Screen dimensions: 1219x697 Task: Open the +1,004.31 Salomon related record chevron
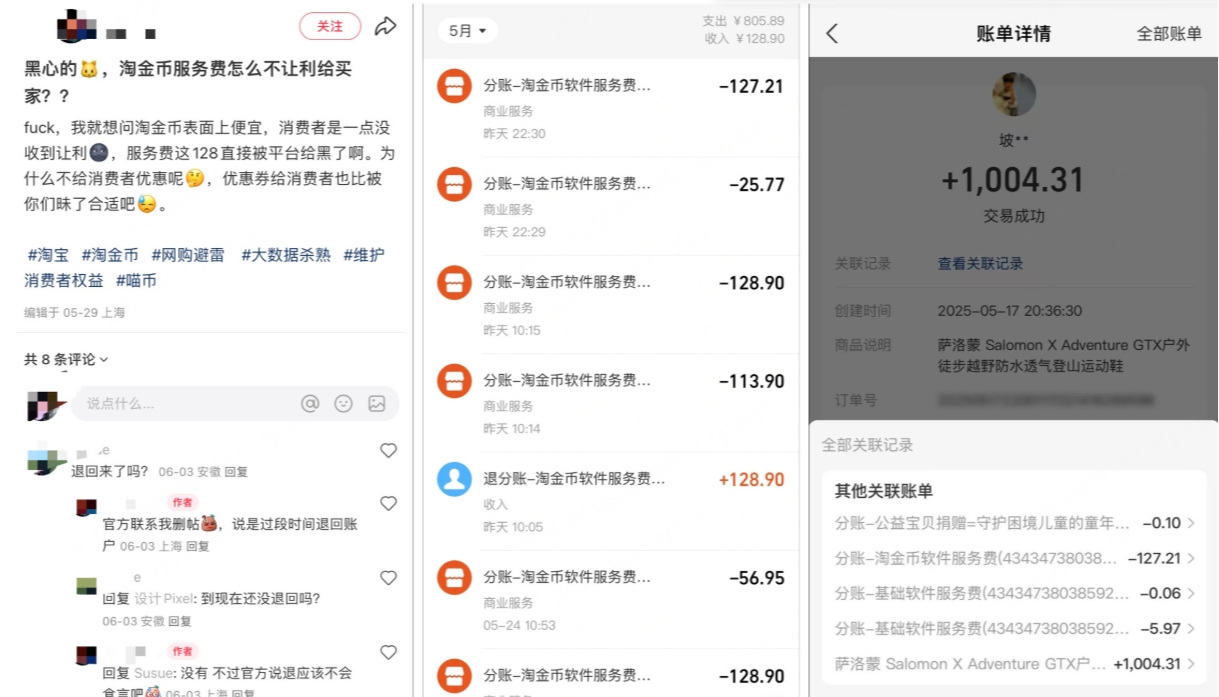(x=1190, y=664)
